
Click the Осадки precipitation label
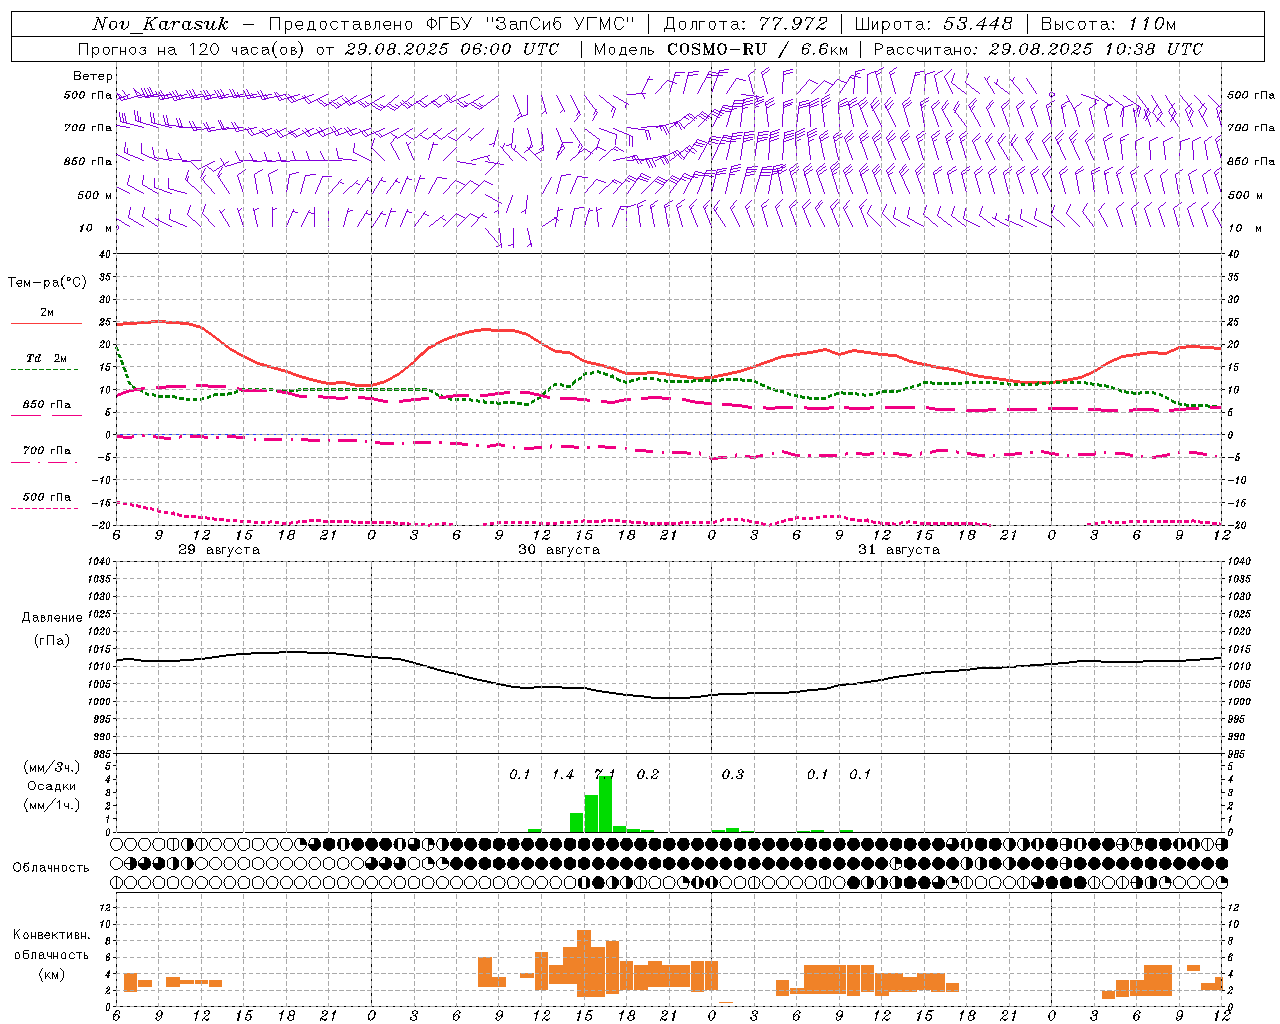coord(52,786)
